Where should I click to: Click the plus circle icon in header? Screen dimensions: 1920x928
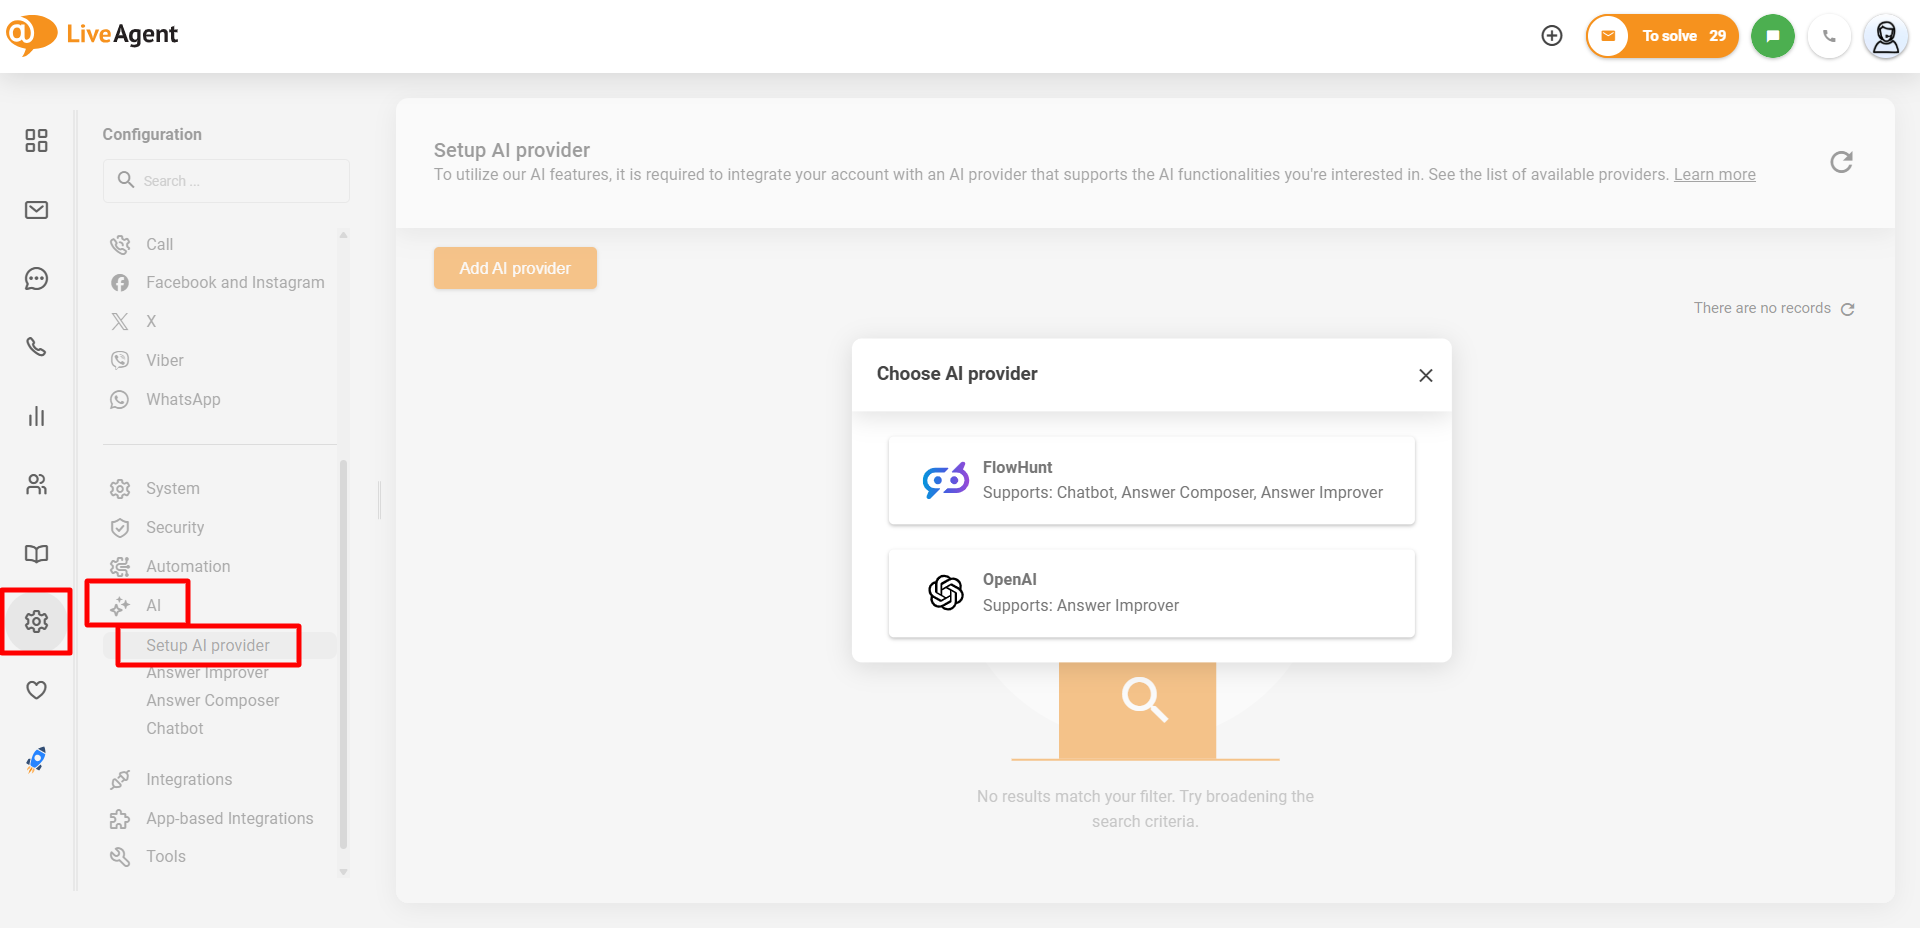coord(1552,36)
